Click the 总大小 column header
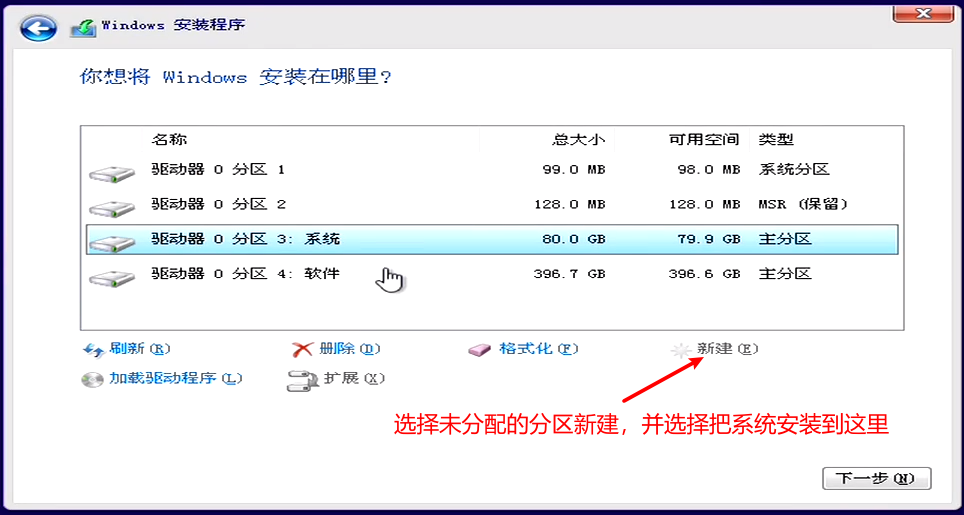 pyautogui.click(x=579, y=140)
